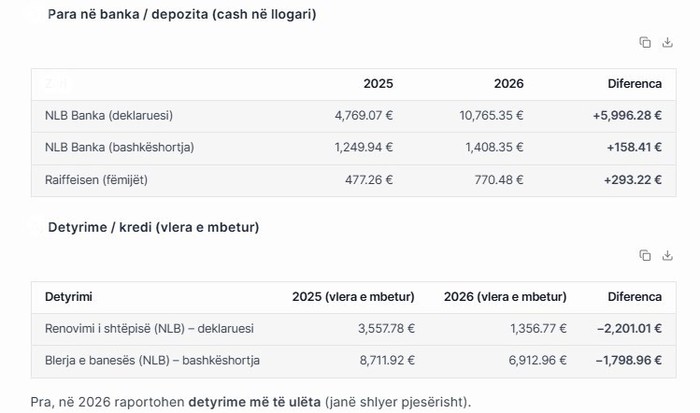Viewport: 700px width, 413px height.
Task: Click the Para në banka / depozita heading
Action: [x=182, y=15]
